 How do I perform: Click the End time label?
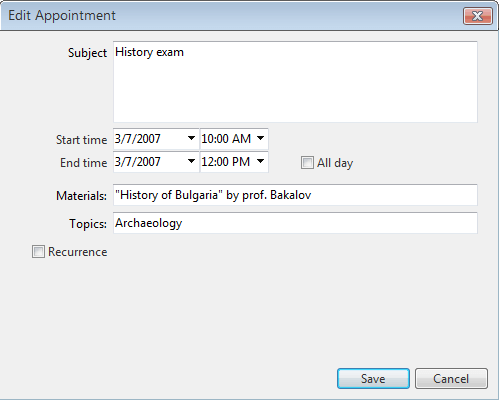(84, 163)
